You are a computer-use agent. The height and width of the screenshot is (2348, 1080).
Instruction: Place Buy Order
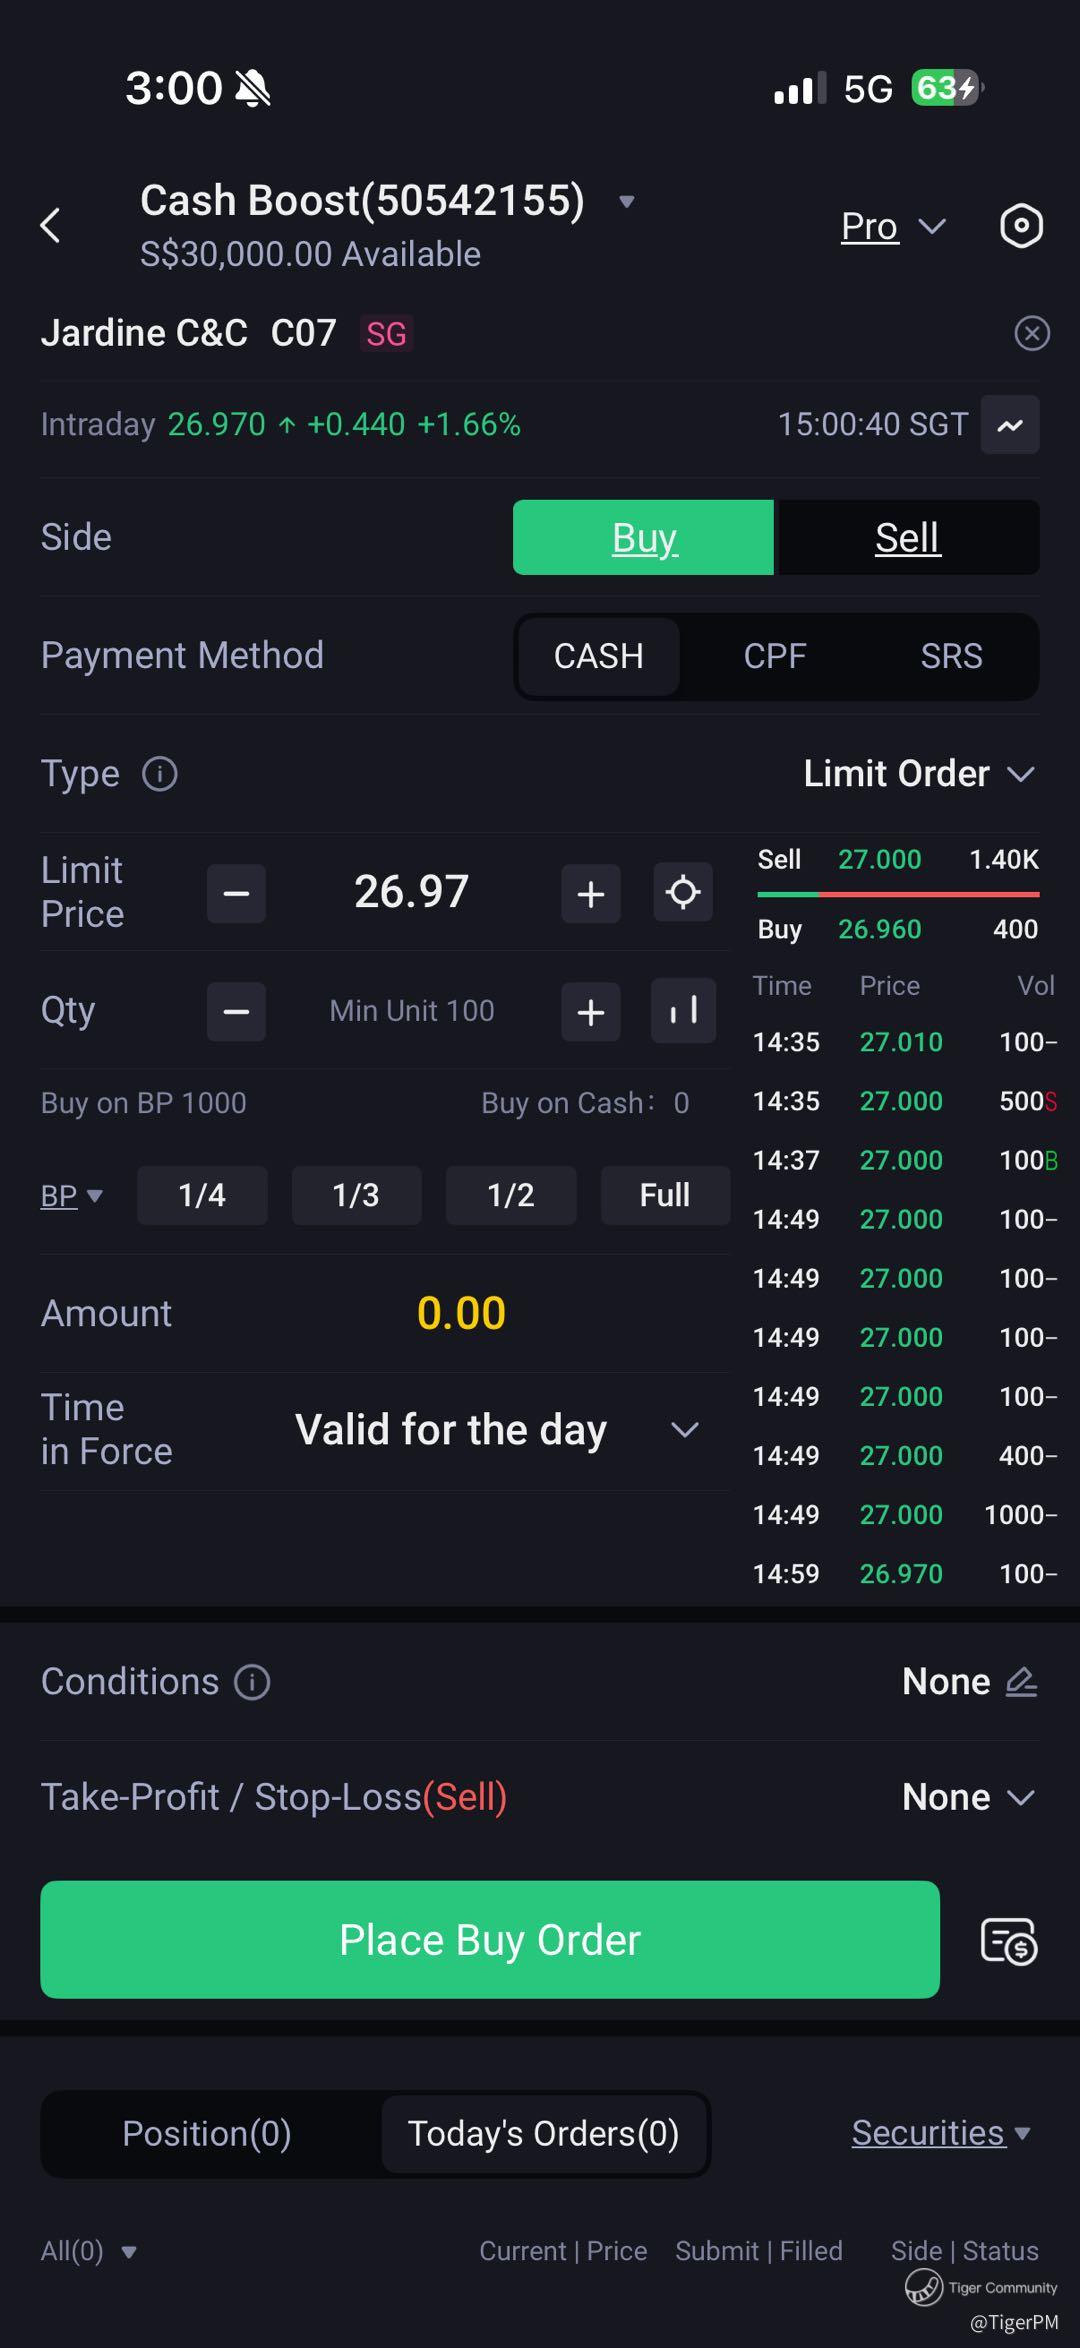(490, 1940)
